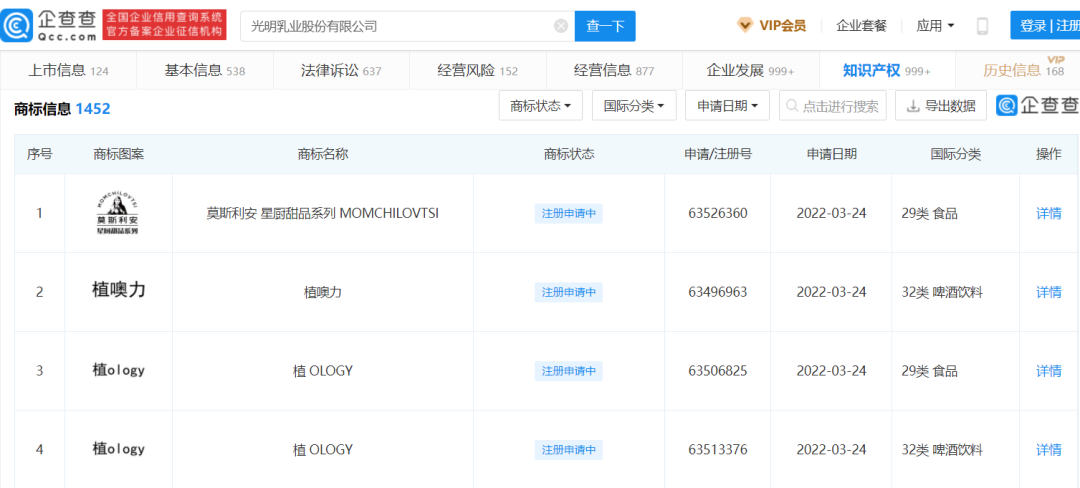The width and height of the screenshot is (1080, 488).
Task: Click the 注册申请中 status in row 3
Action: tap(568, 371)
